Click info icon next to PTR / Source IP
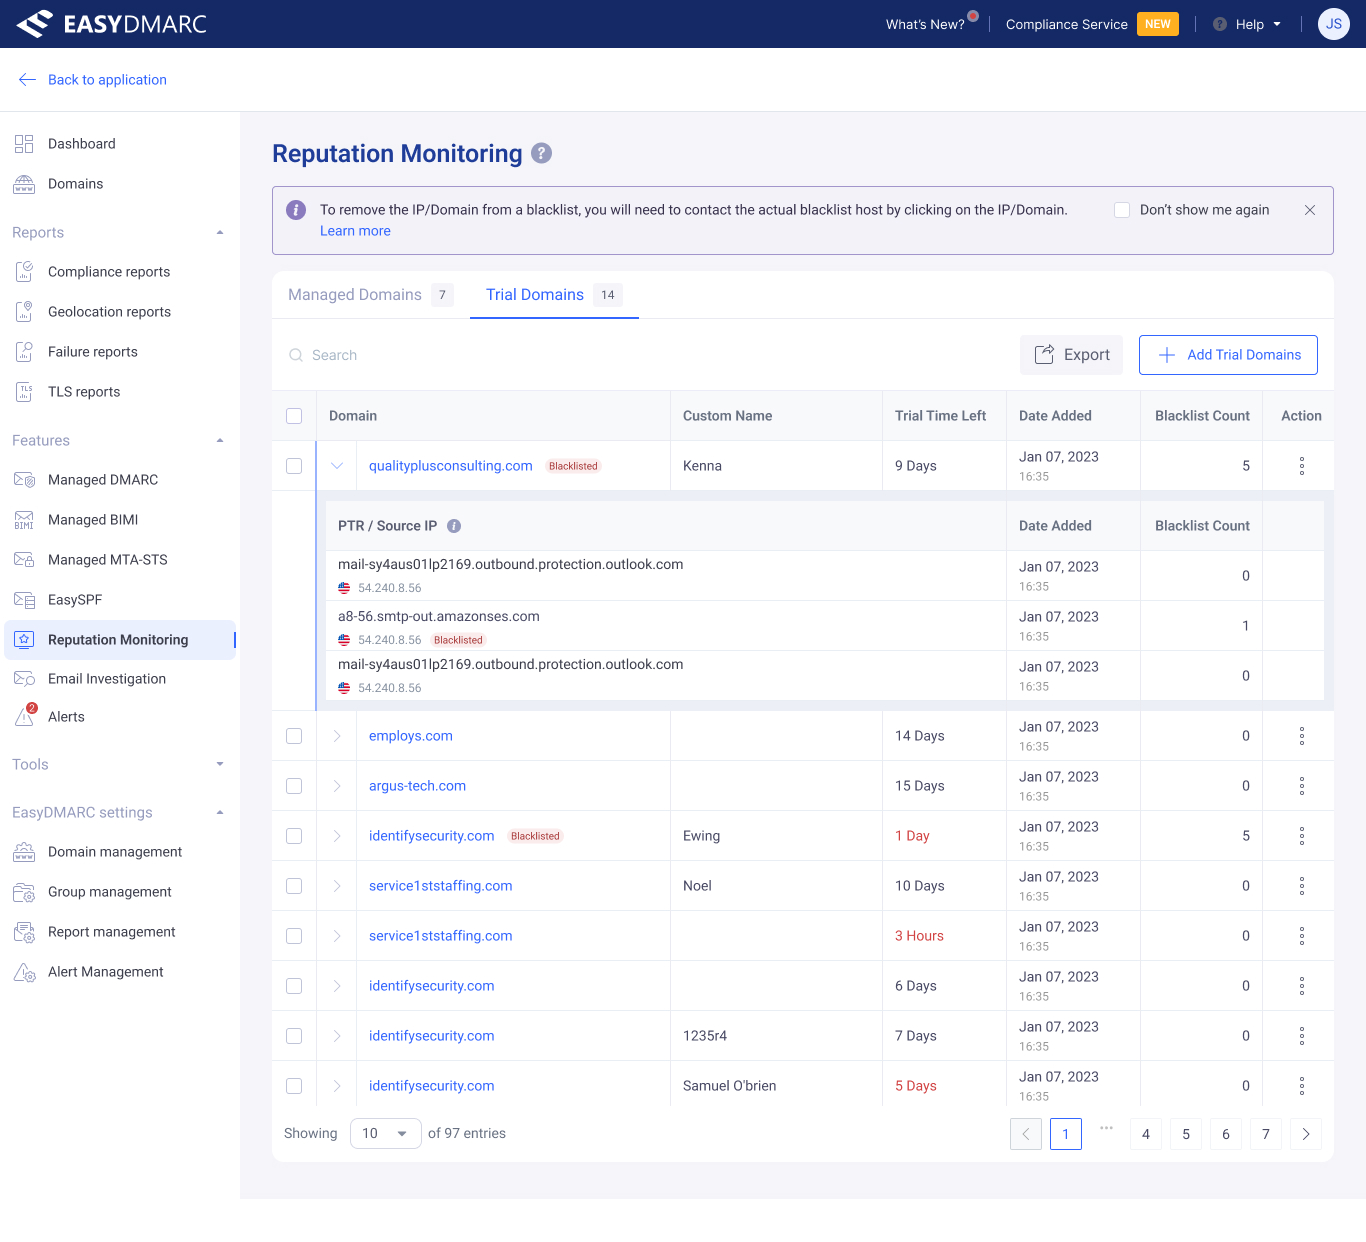1366x1242 pixels. [x=454, y=526]
